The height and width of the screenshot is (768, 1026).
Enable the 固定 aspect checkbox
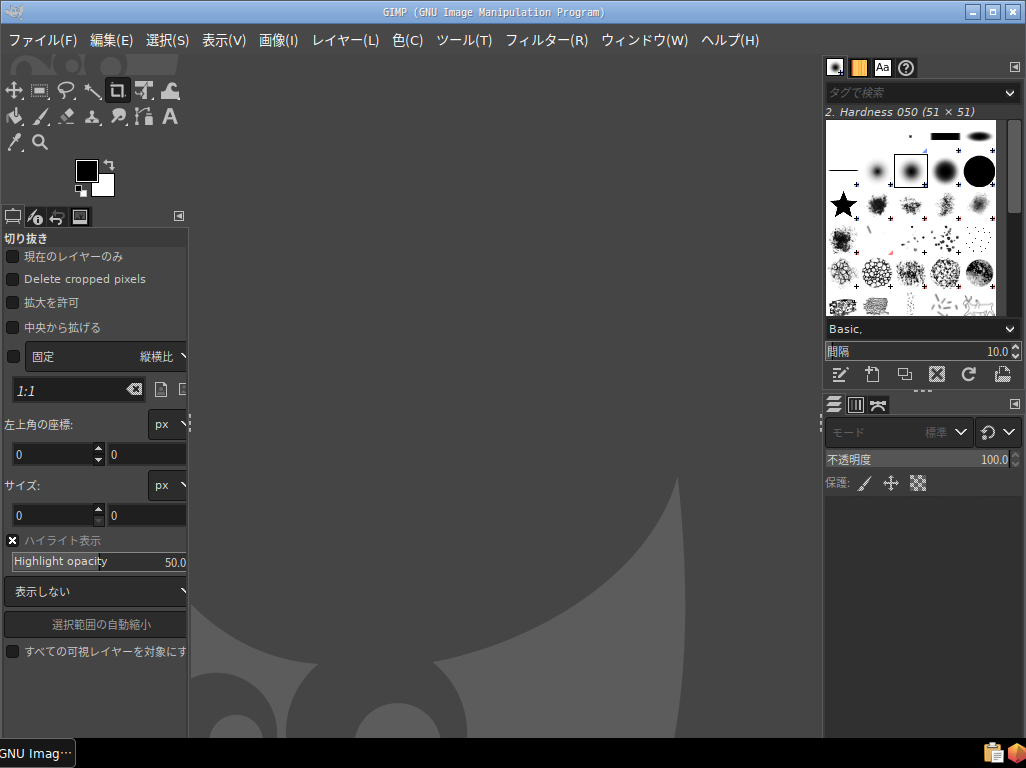point(13,357)
